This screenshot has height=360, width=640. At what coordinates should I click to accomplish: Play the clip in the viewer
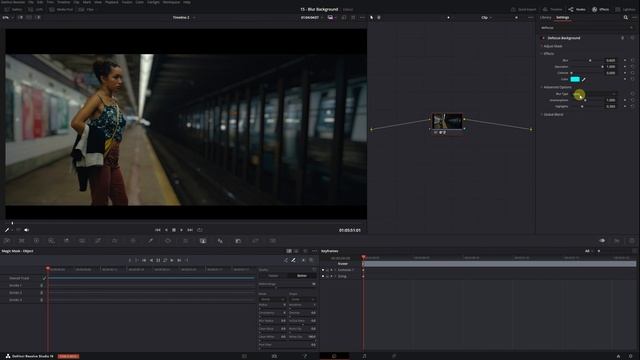pos(182,230)
